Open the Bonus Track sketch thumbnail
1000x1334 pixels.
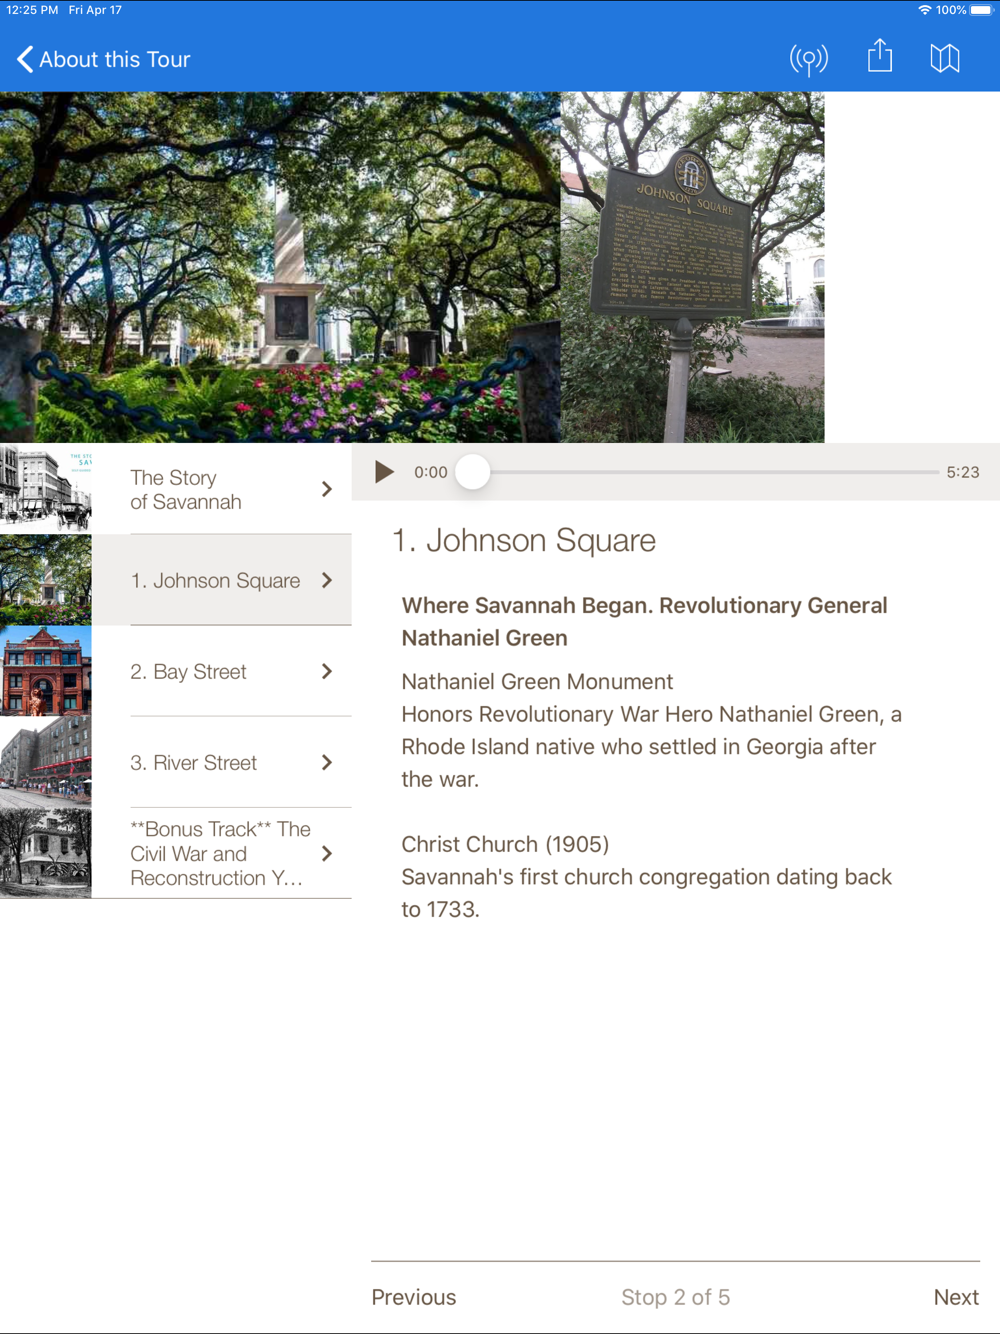click(46, 853)
